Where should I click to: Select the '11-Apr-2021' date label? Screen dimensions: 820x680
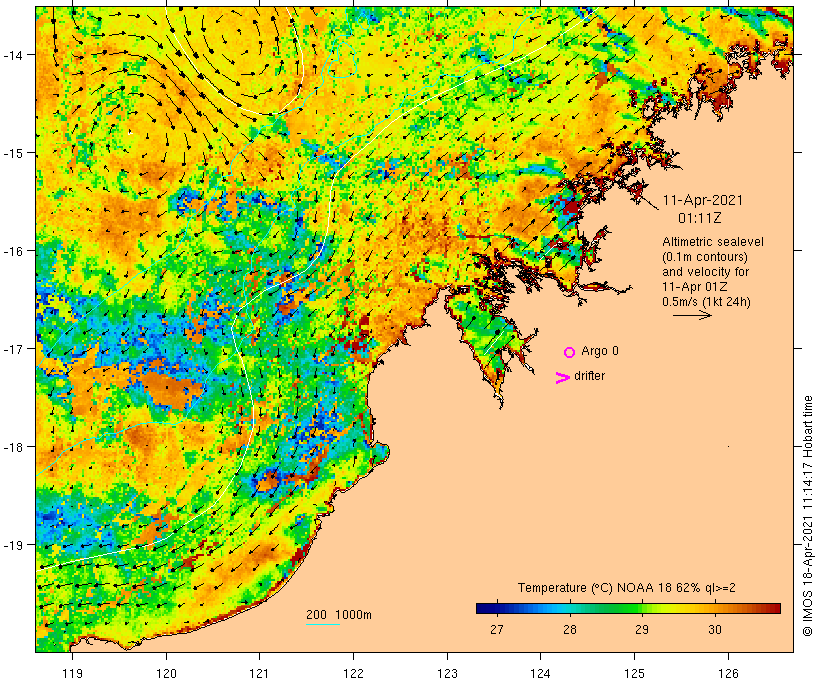[x=703, y=200]
